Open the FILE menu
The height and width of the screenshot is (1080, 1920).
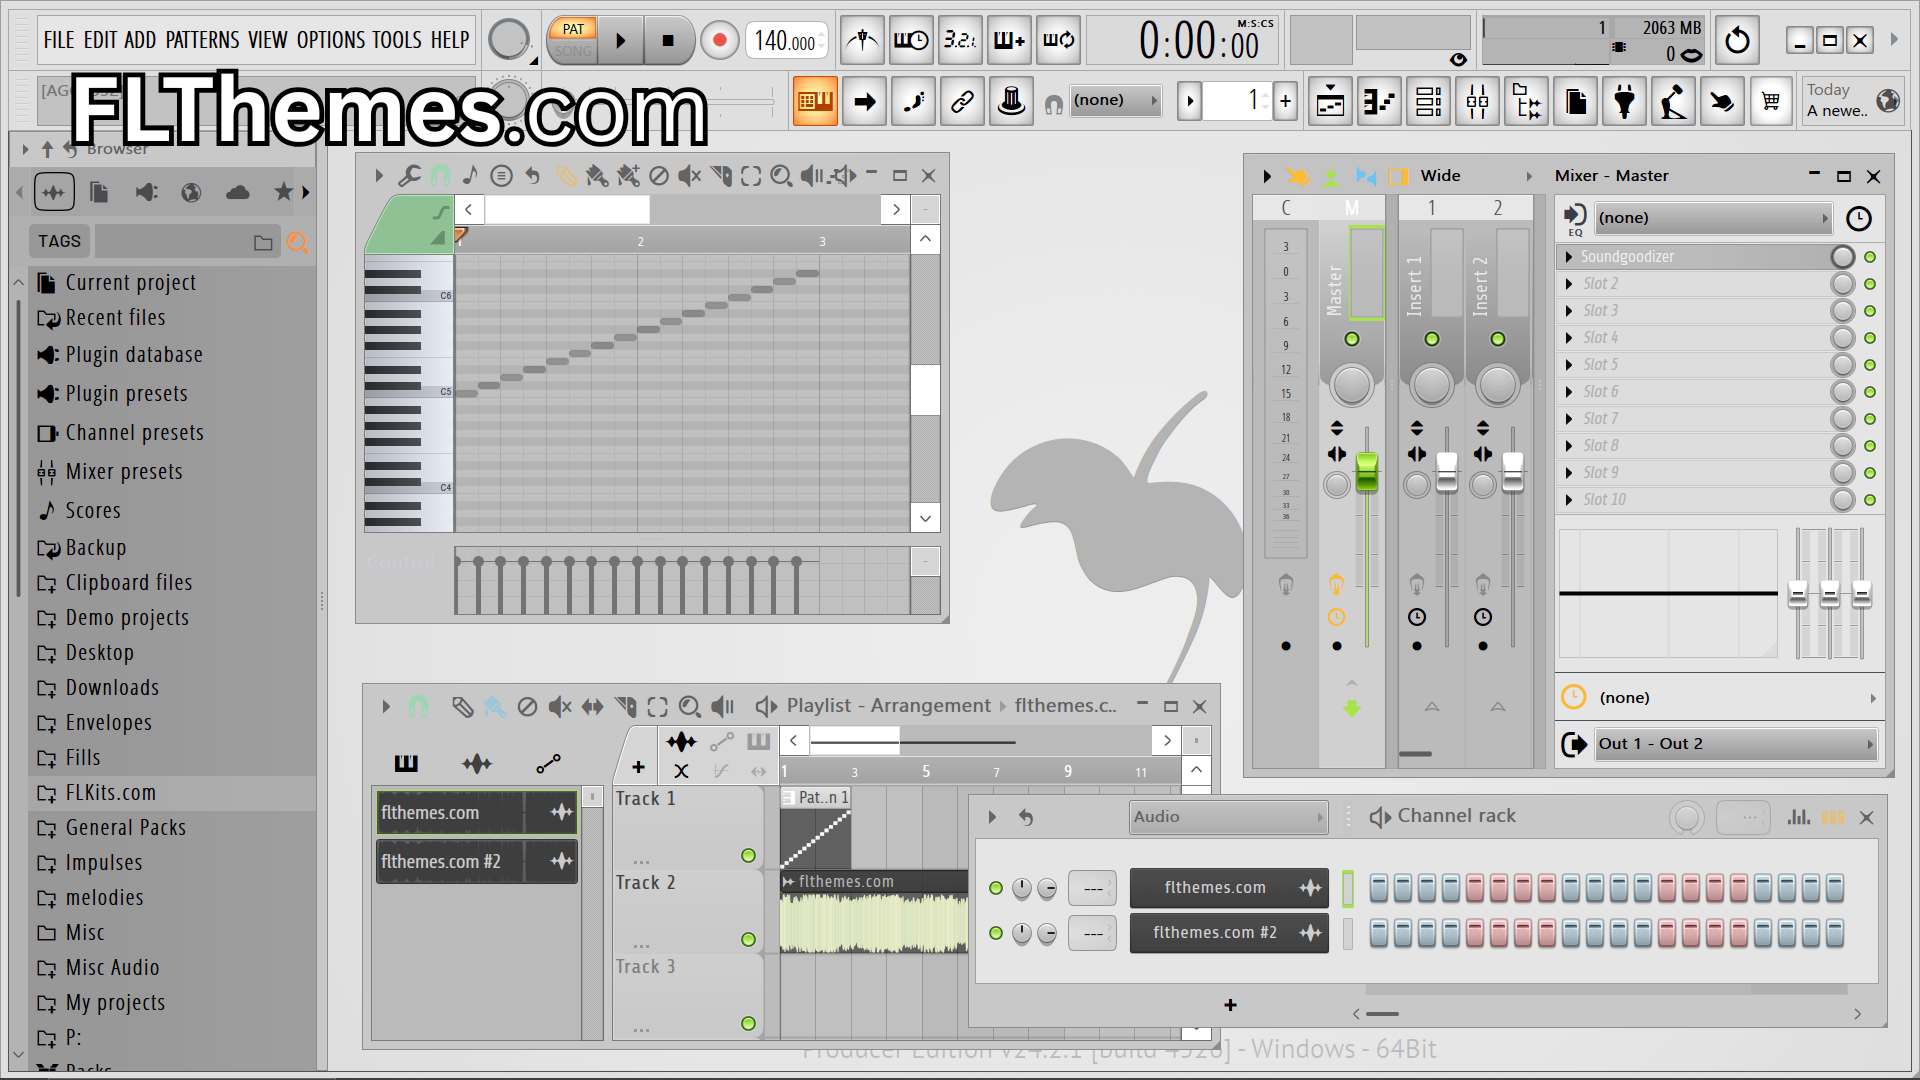(59, 40)
